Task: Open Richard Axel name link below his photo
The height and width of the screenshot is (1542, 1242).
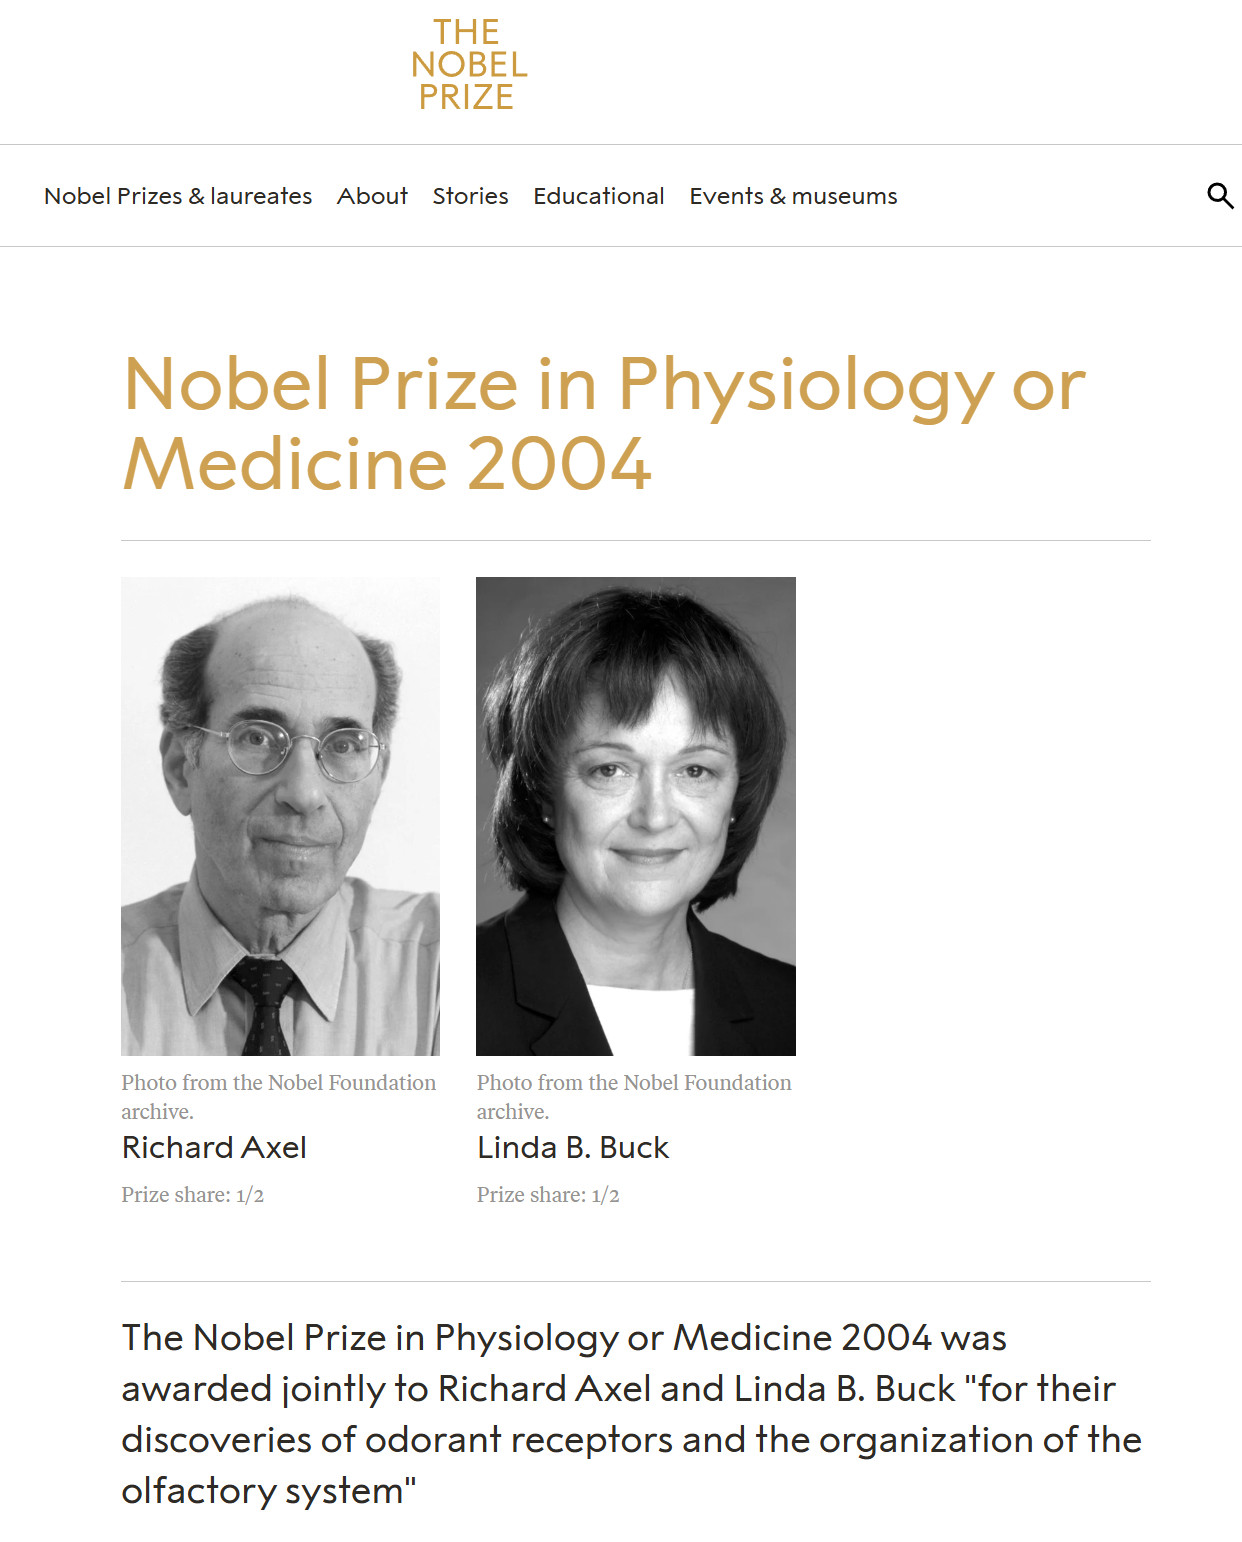Action: point(214,1147)
